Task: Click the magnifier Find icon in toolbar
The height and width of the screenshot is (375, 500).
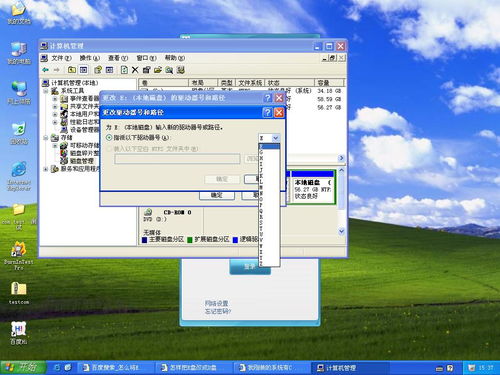Action: 169,70
